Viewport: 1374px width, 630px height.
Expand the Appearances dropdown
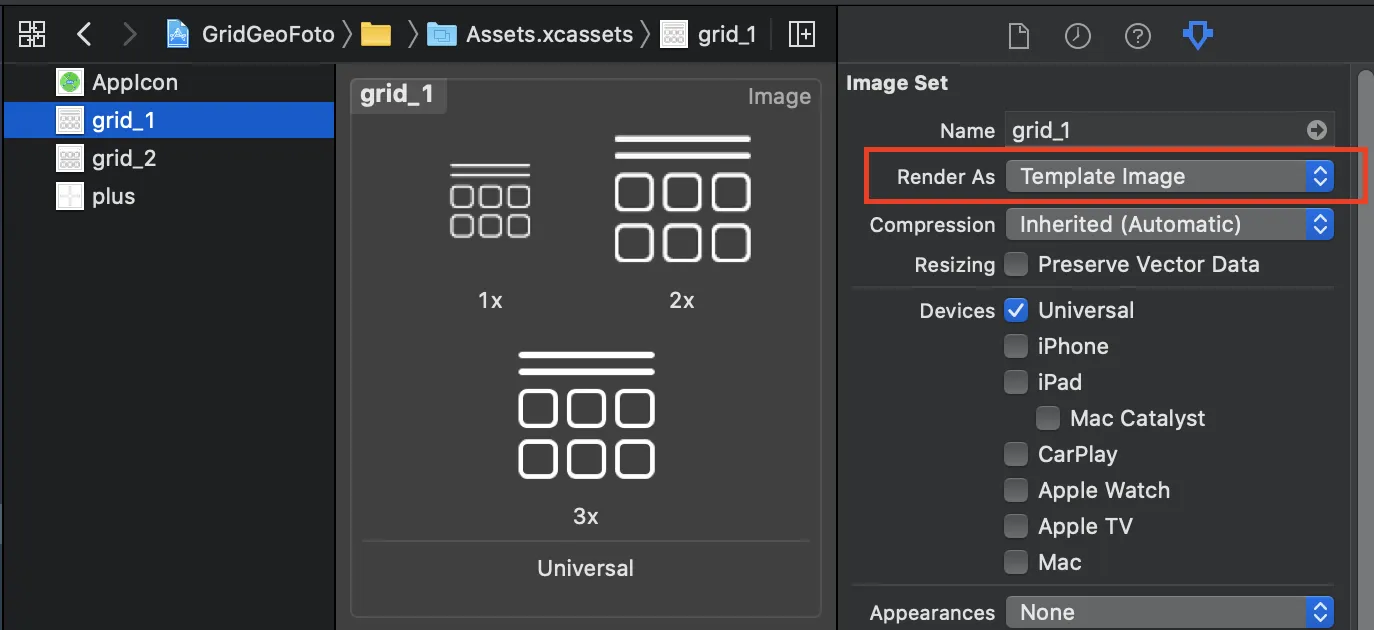(x=1169, y=612)
